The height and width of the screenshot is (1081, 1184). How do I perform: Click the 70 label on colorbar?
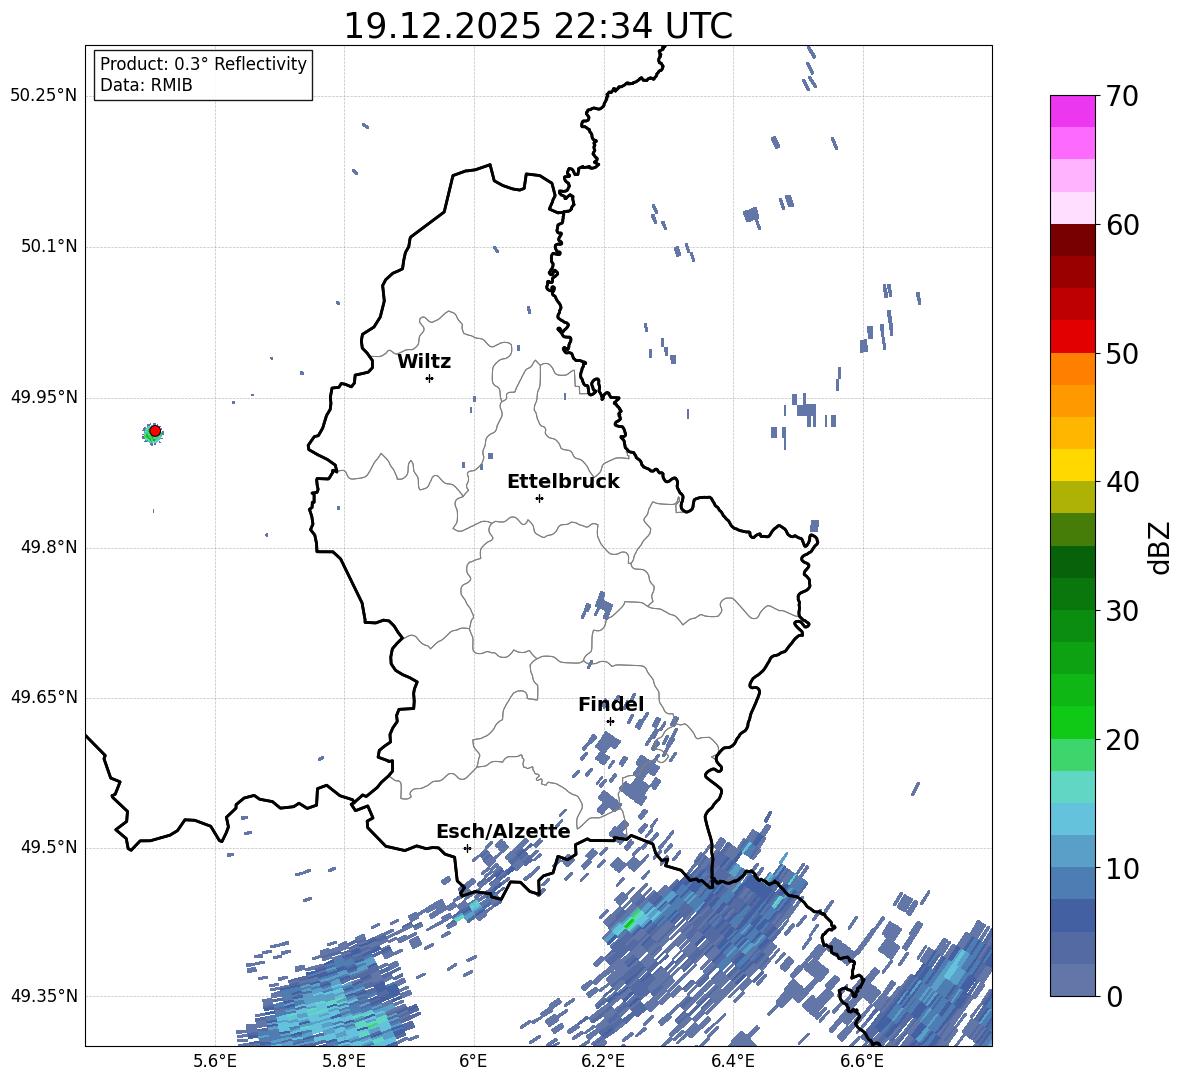(1122, 97)
